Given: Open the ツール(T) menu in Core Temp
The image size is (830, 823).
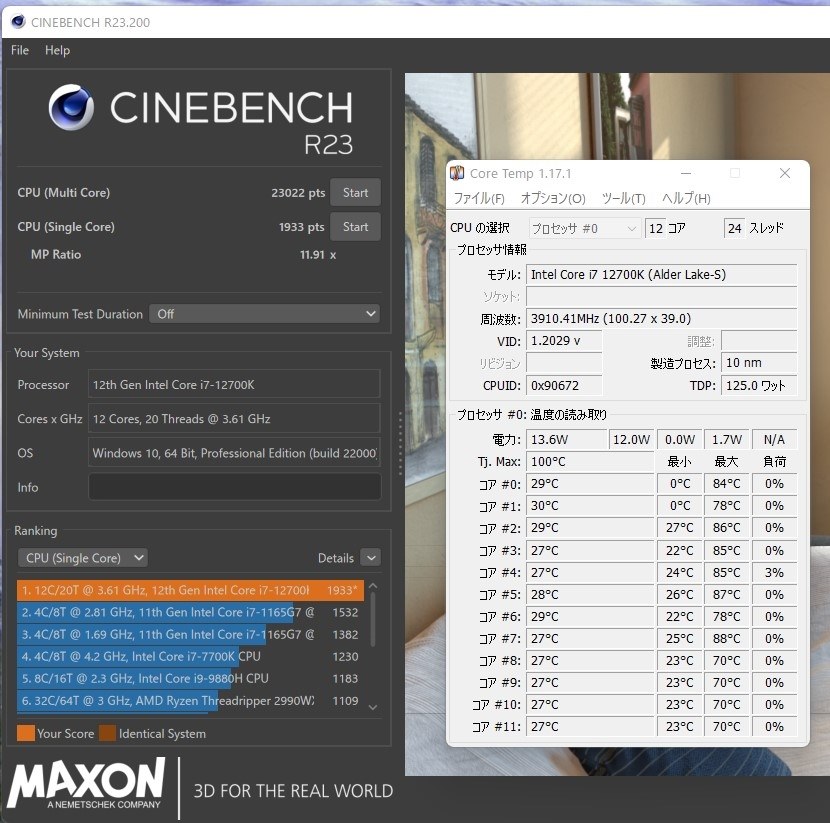Looking at the screenshot, I should 623,198.
